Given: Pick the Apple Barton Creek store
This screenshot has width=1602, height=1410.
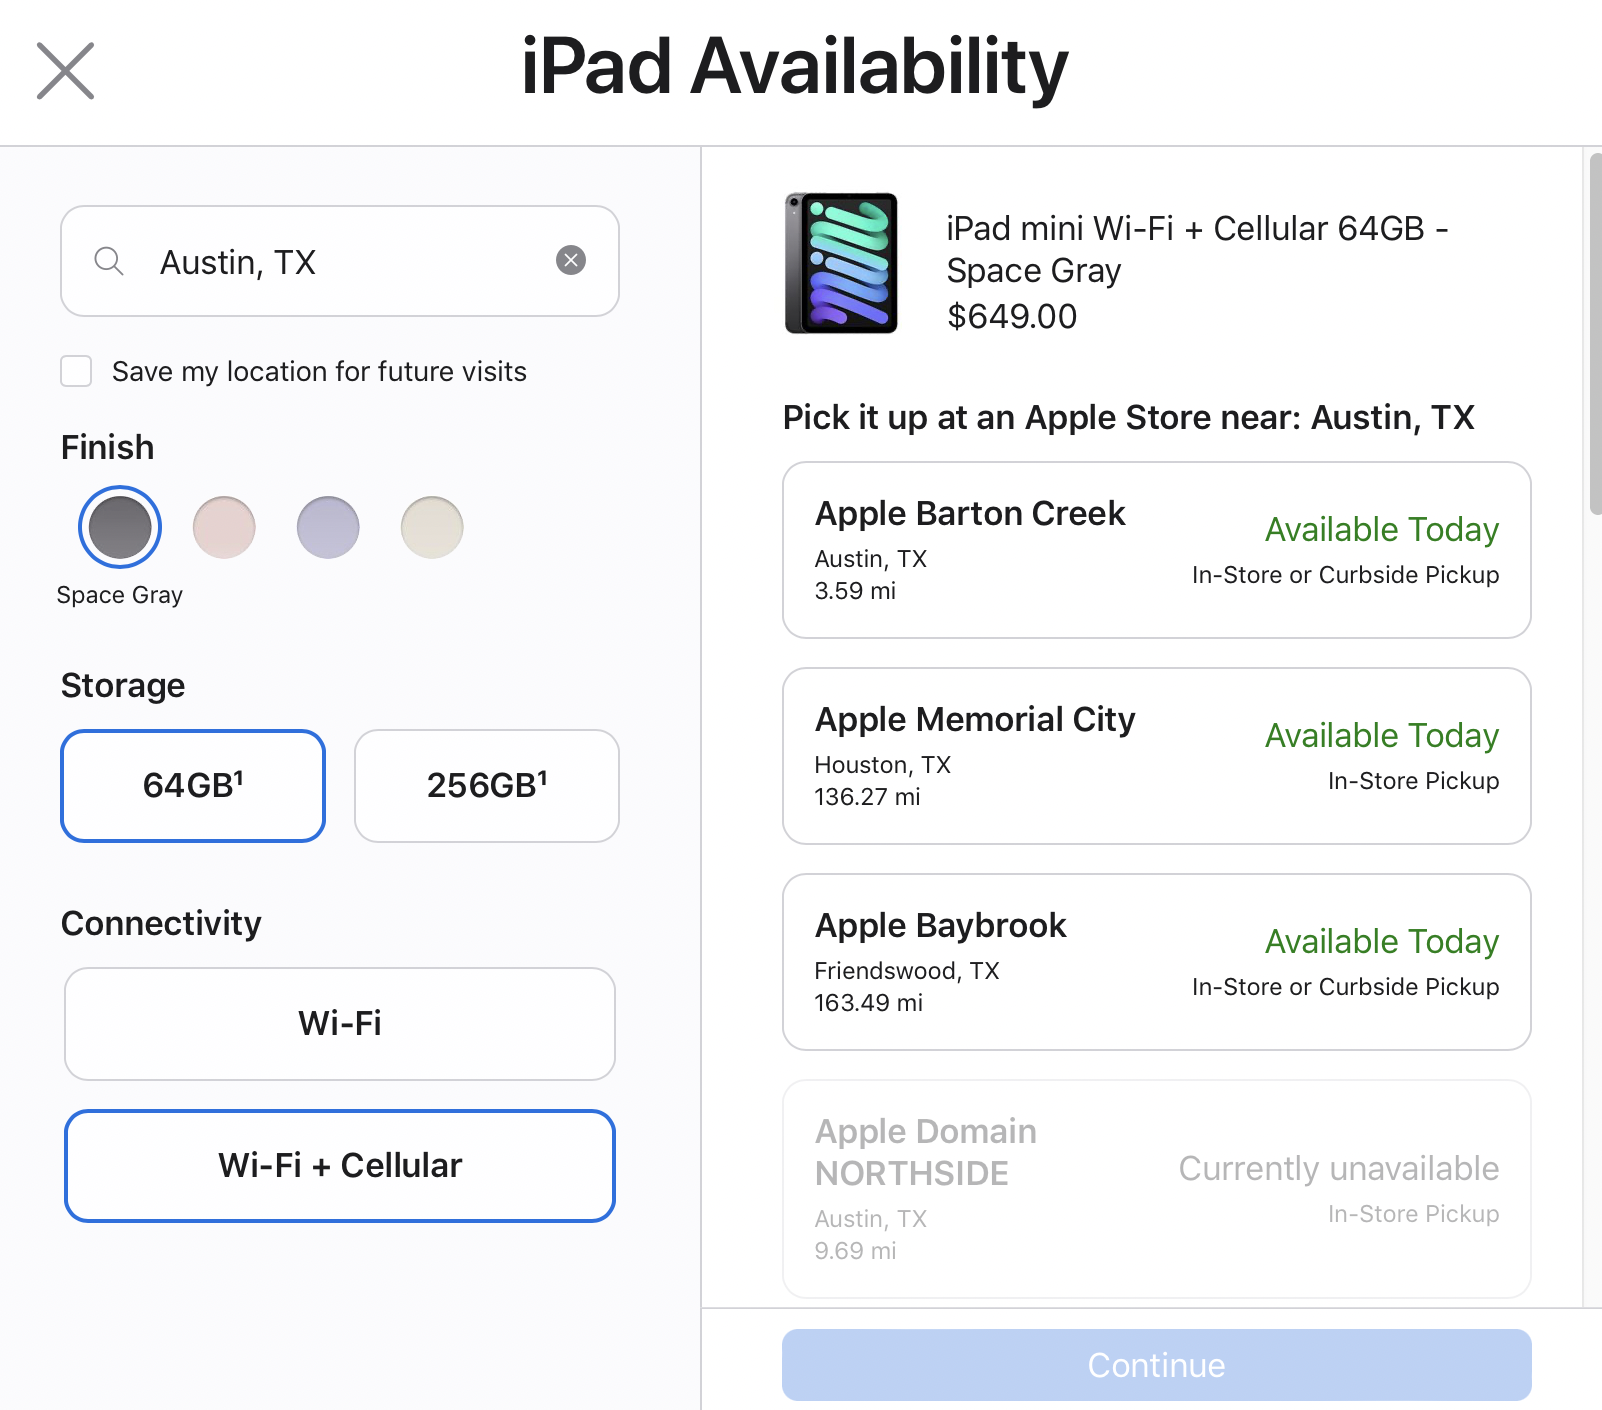Looking at the screenshot, I should point(1157,550).
